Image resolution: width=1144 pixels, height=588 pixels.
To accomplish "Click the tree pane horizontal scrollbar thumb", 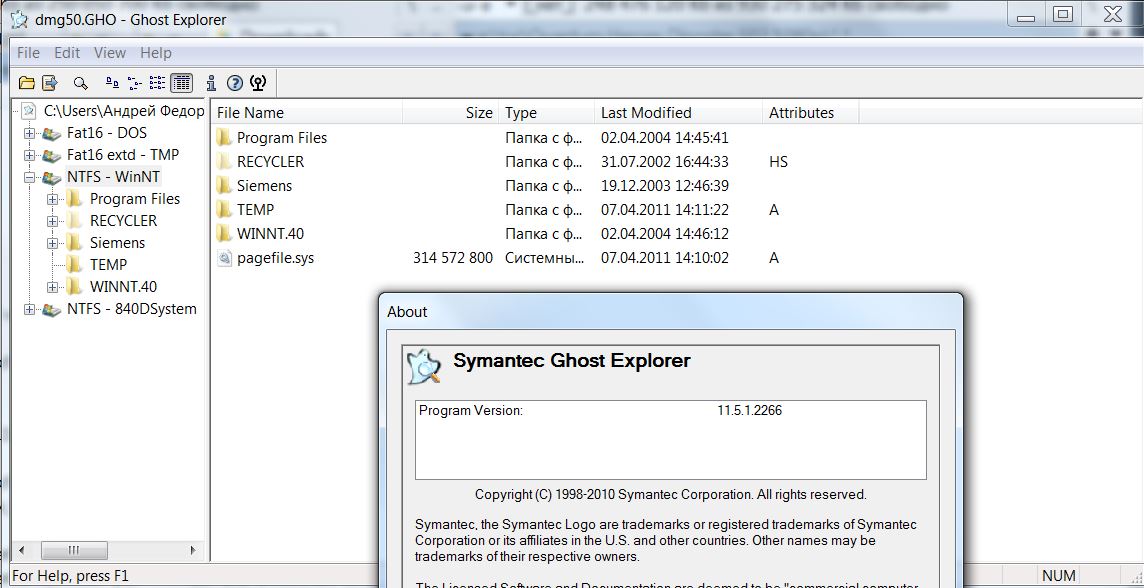I will (74, 550).
